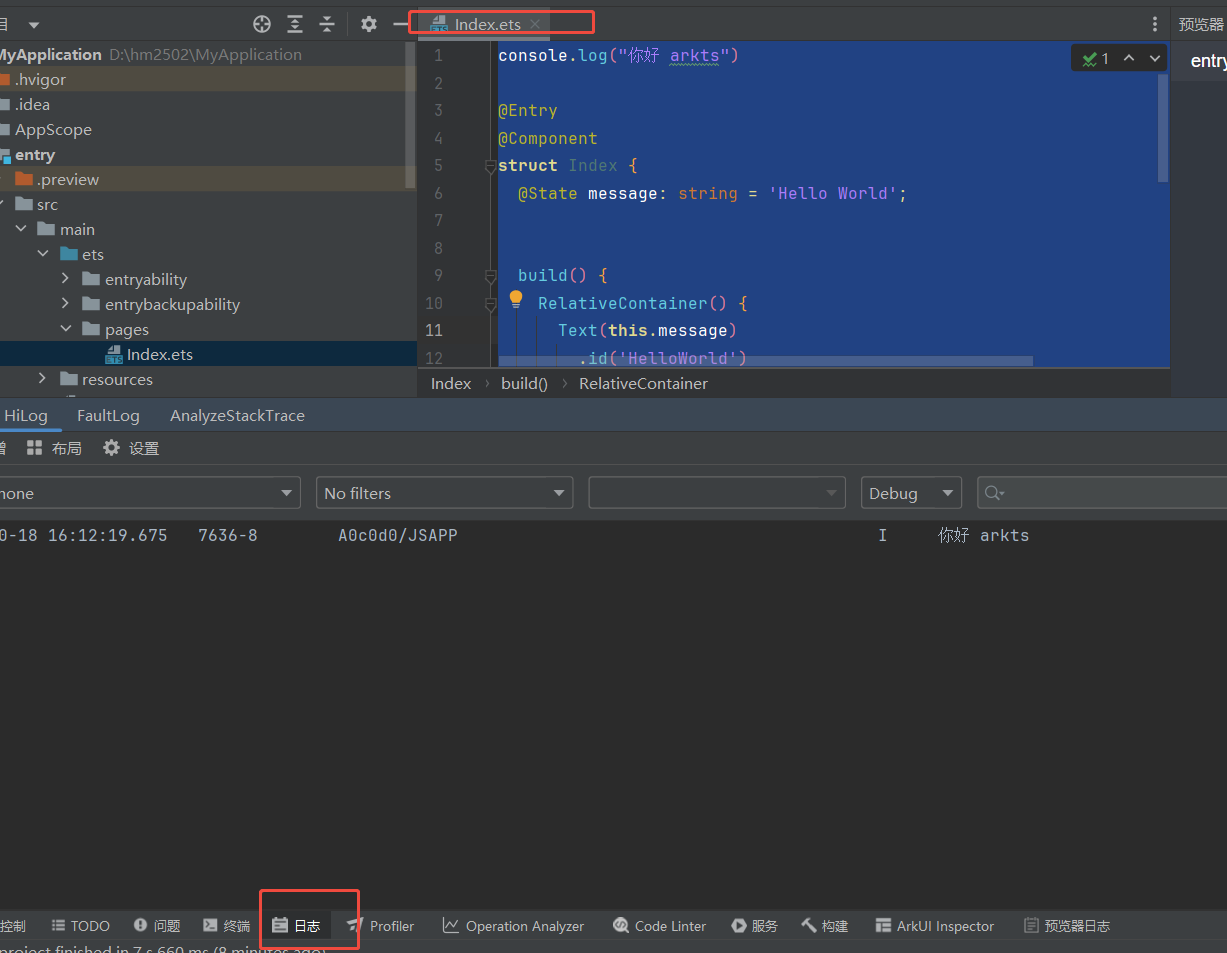The height and width of the screenshot is (953, 1227).
Task: Expand the resources folder
Action: (x=42, y=379)
